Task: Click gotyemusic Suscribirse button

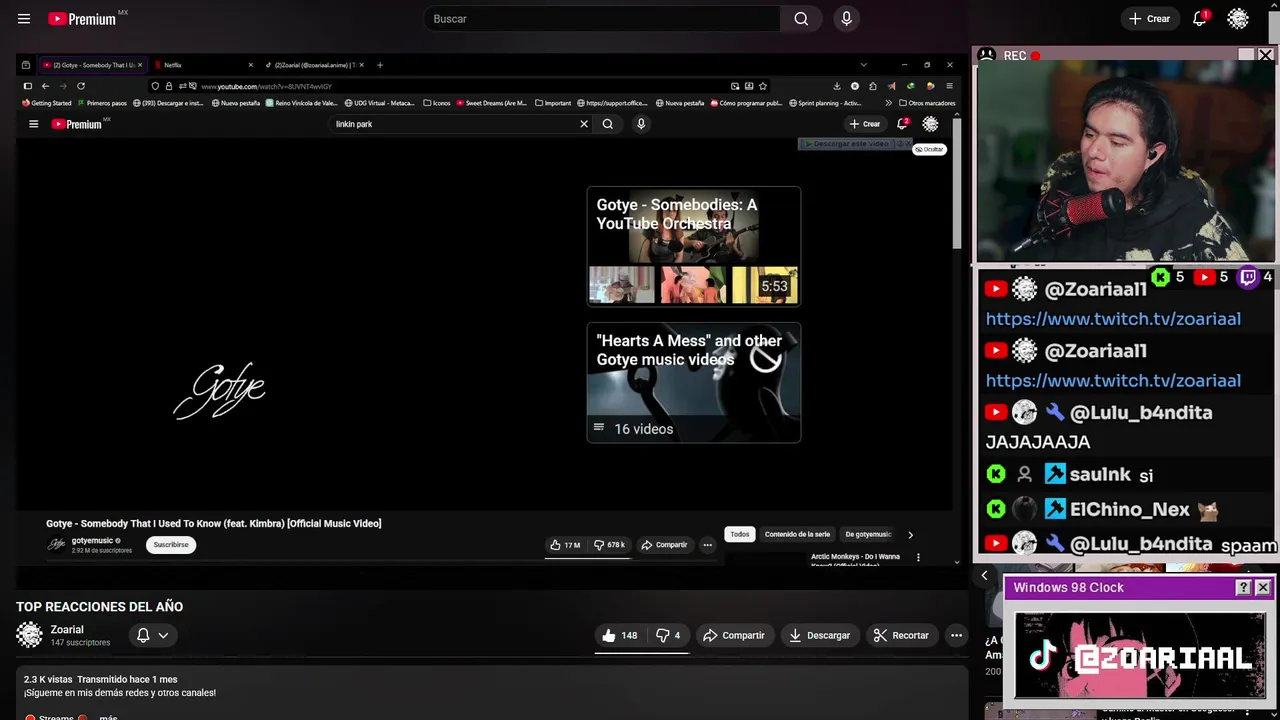Action: pos(171,545)
